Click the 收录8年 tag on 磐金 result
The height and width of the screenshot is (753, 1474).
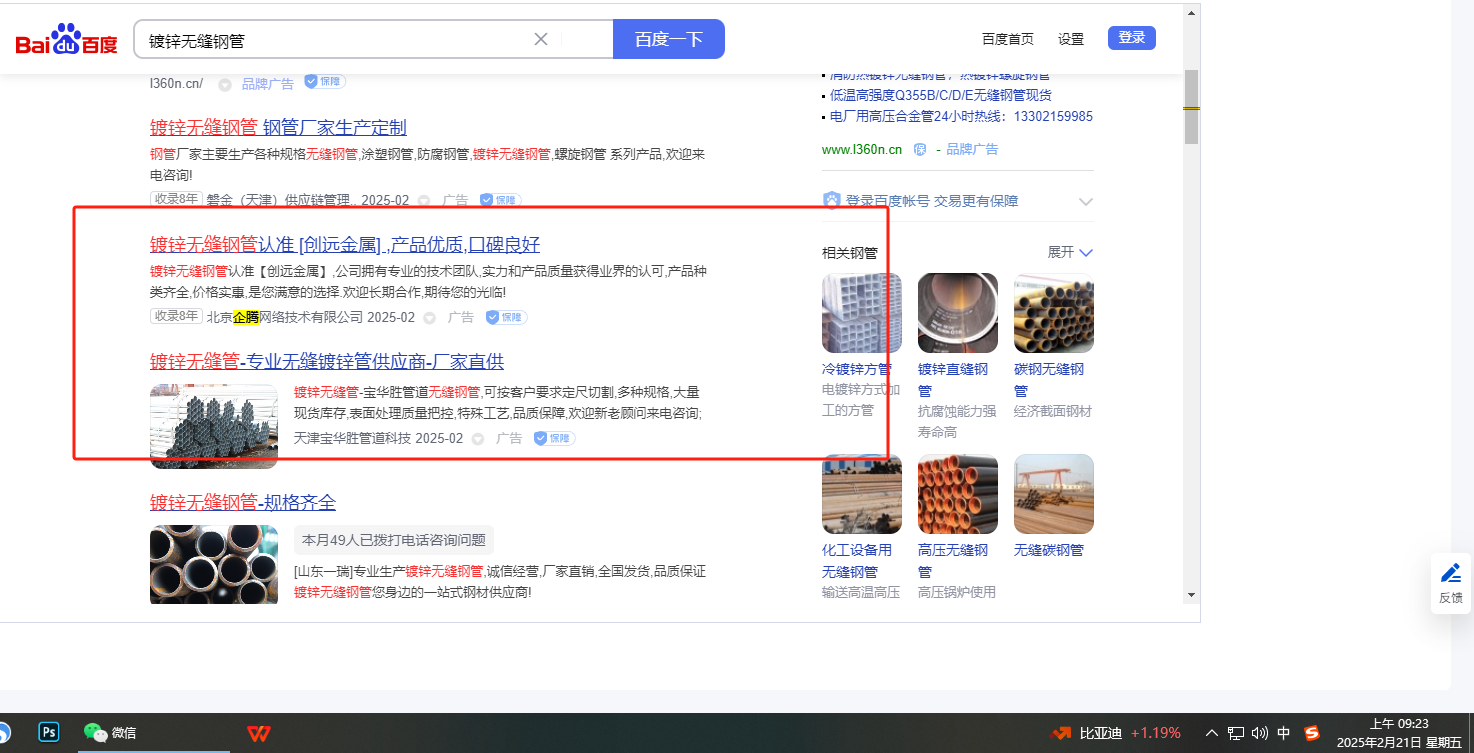tap(176, 199)
